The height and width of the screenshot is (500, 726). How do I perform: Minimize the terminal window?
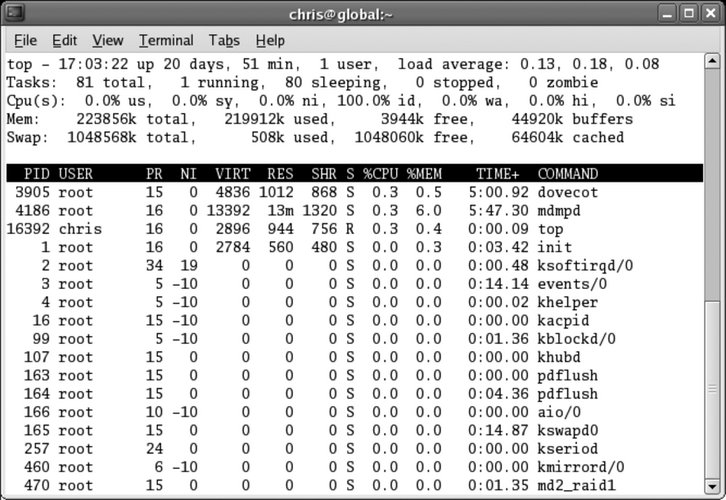point(667,14)
